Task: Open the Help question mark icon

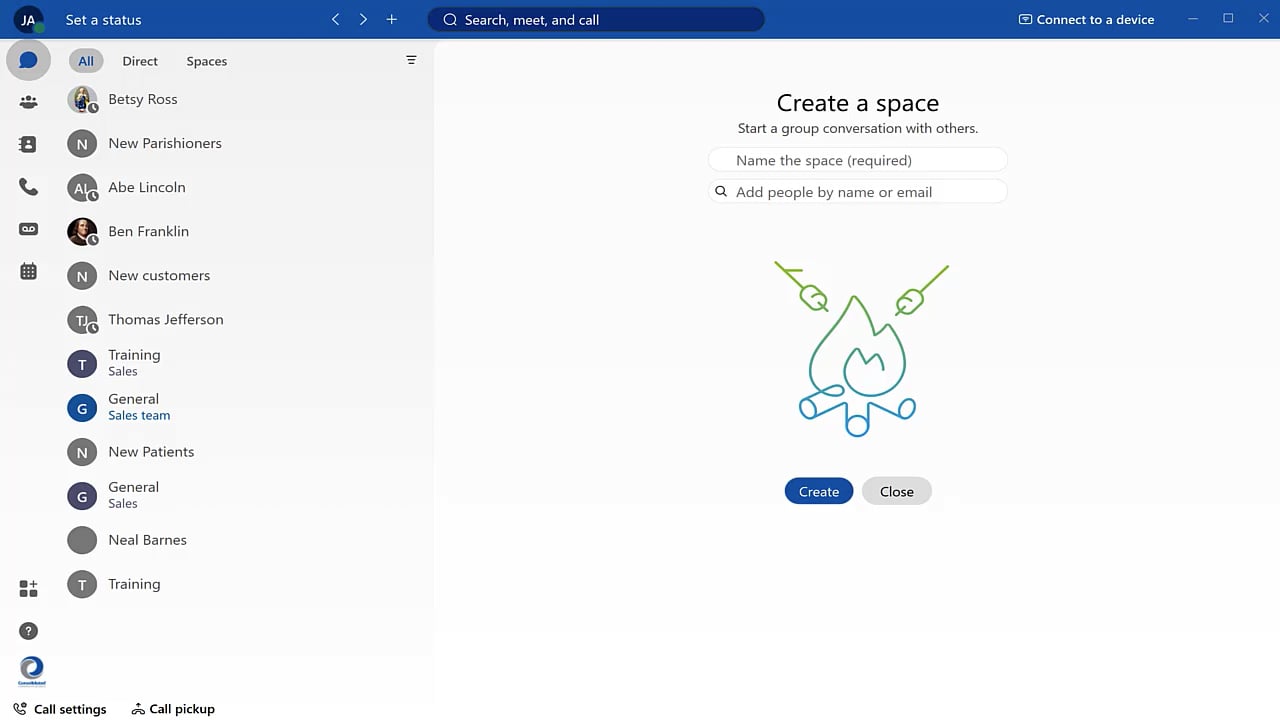Action: tap(28, 631)
